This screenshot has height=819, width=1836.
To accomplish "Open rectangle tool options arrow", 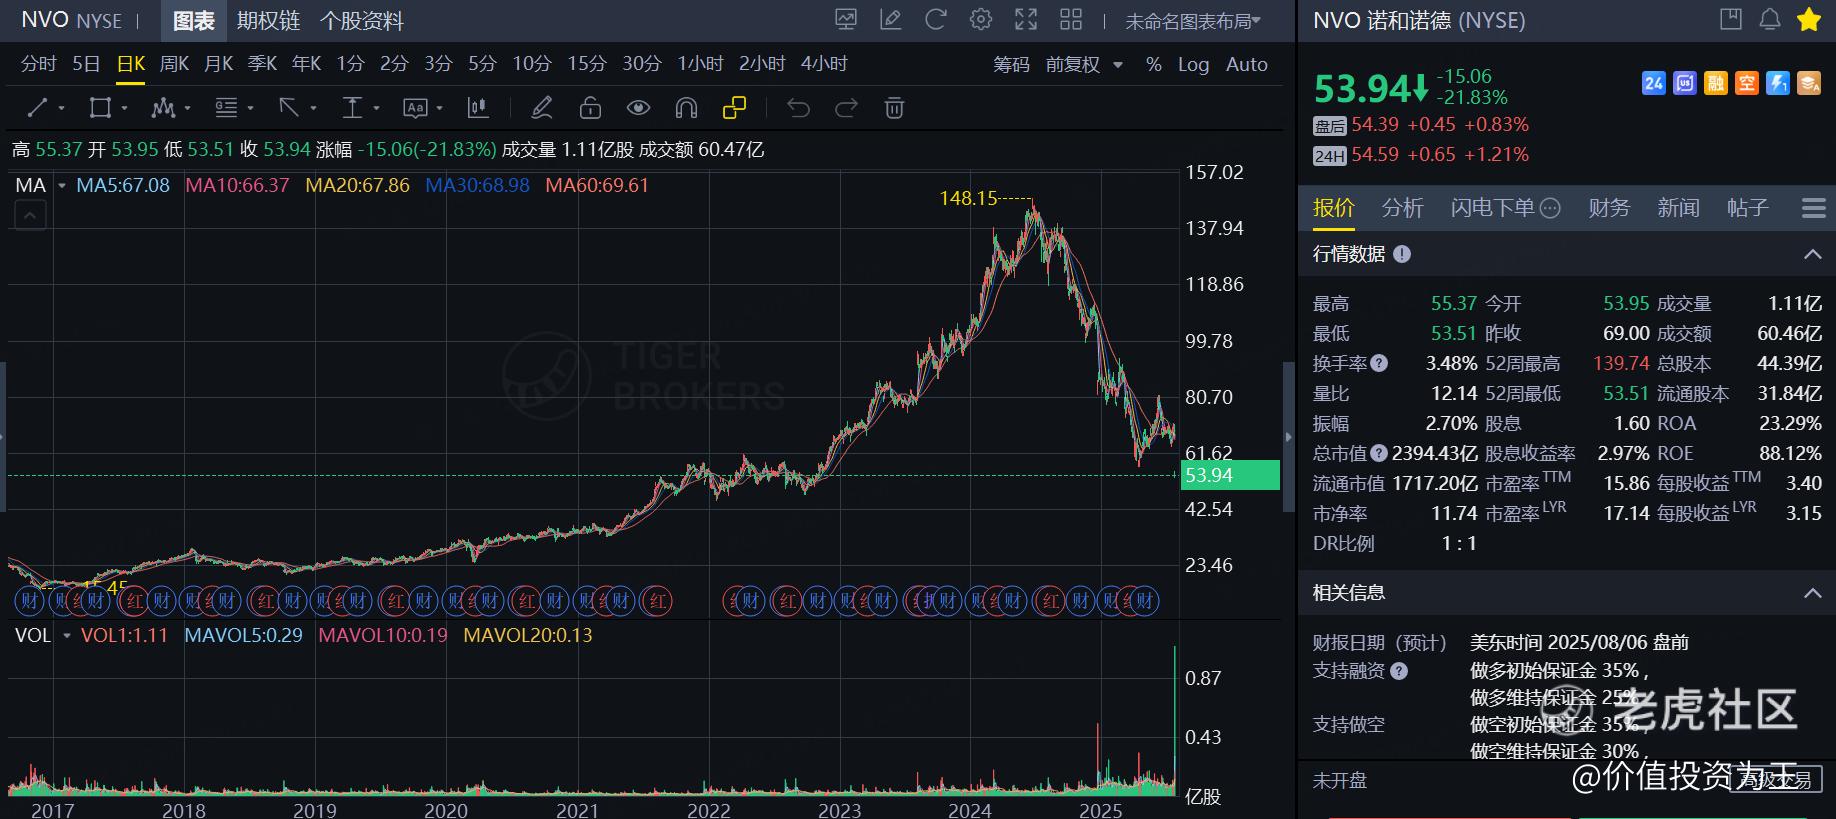I will 125,108.
